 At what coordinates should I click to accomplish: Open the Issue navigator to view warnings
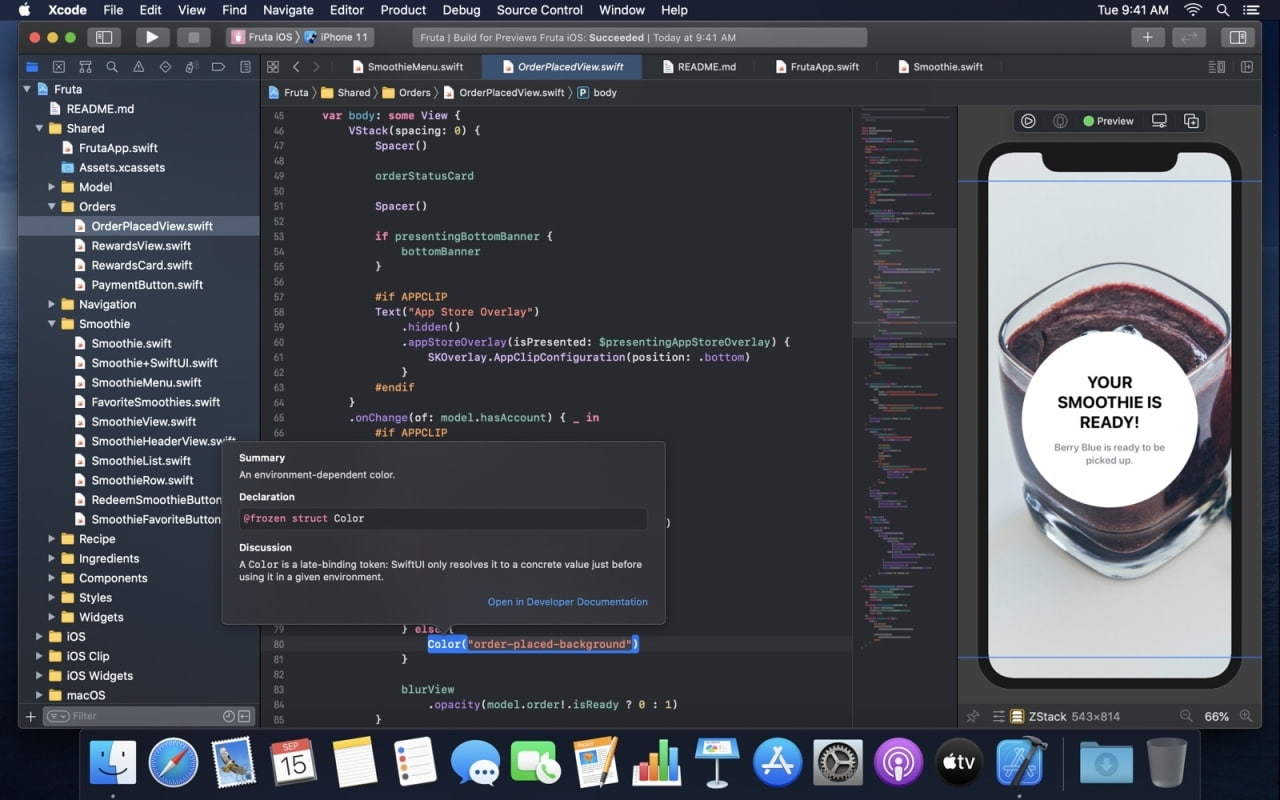tap(138, 66)
